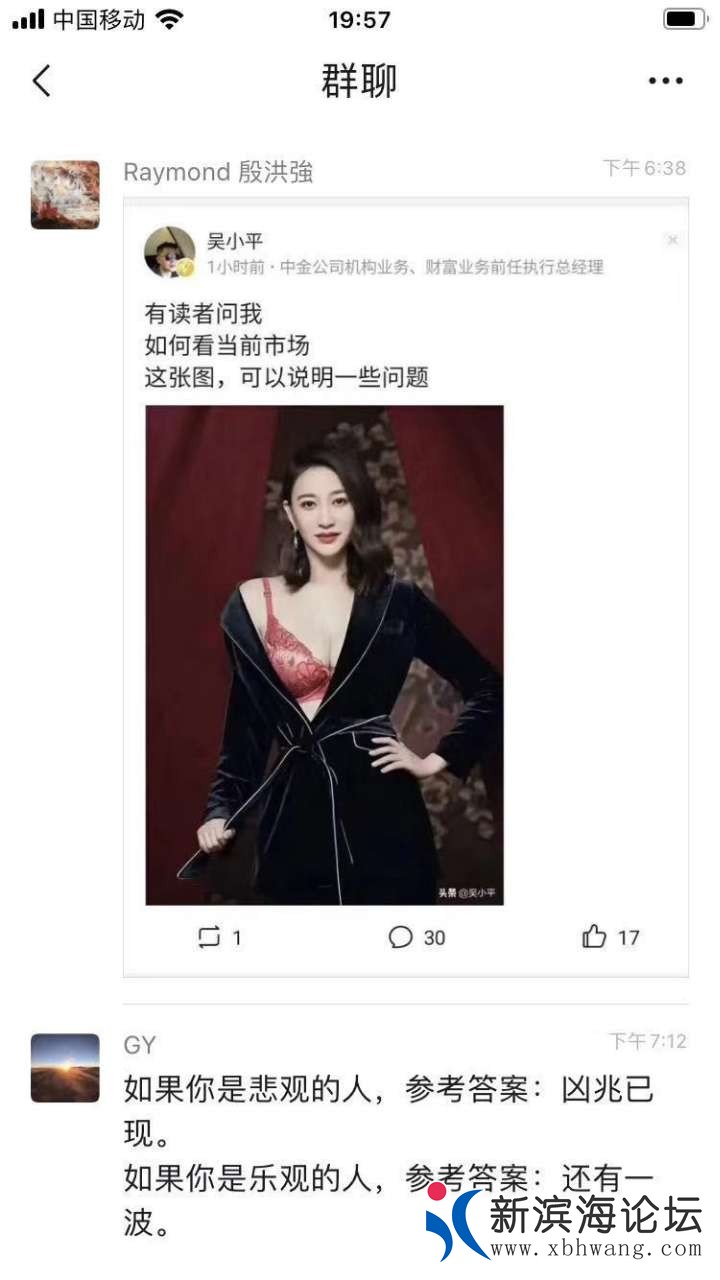Image resolution: width=720 pixels, height=1280 pixels.
Task: Open the three-dot more options menu
Action: click(x=665, y=81)
